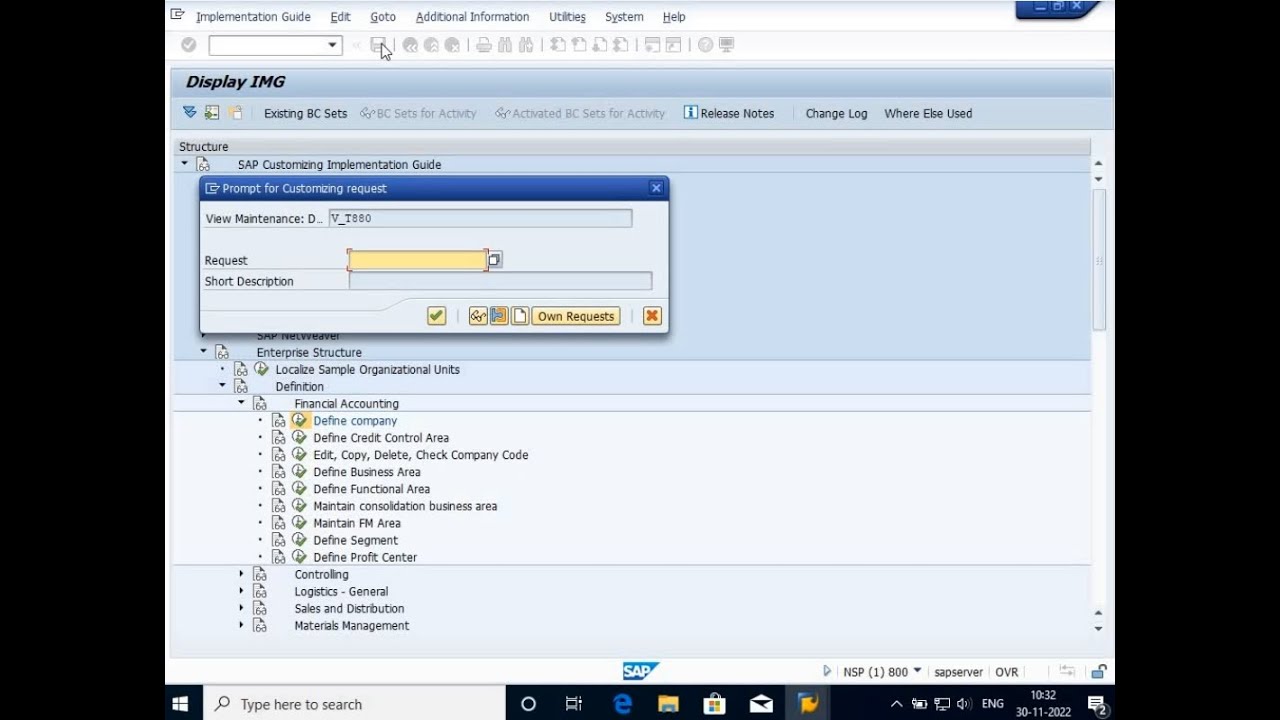Open Microsoft Edge from the taskbar
Screen dimensions: 1280x720
pyautogui.click(x=622, y=704)
